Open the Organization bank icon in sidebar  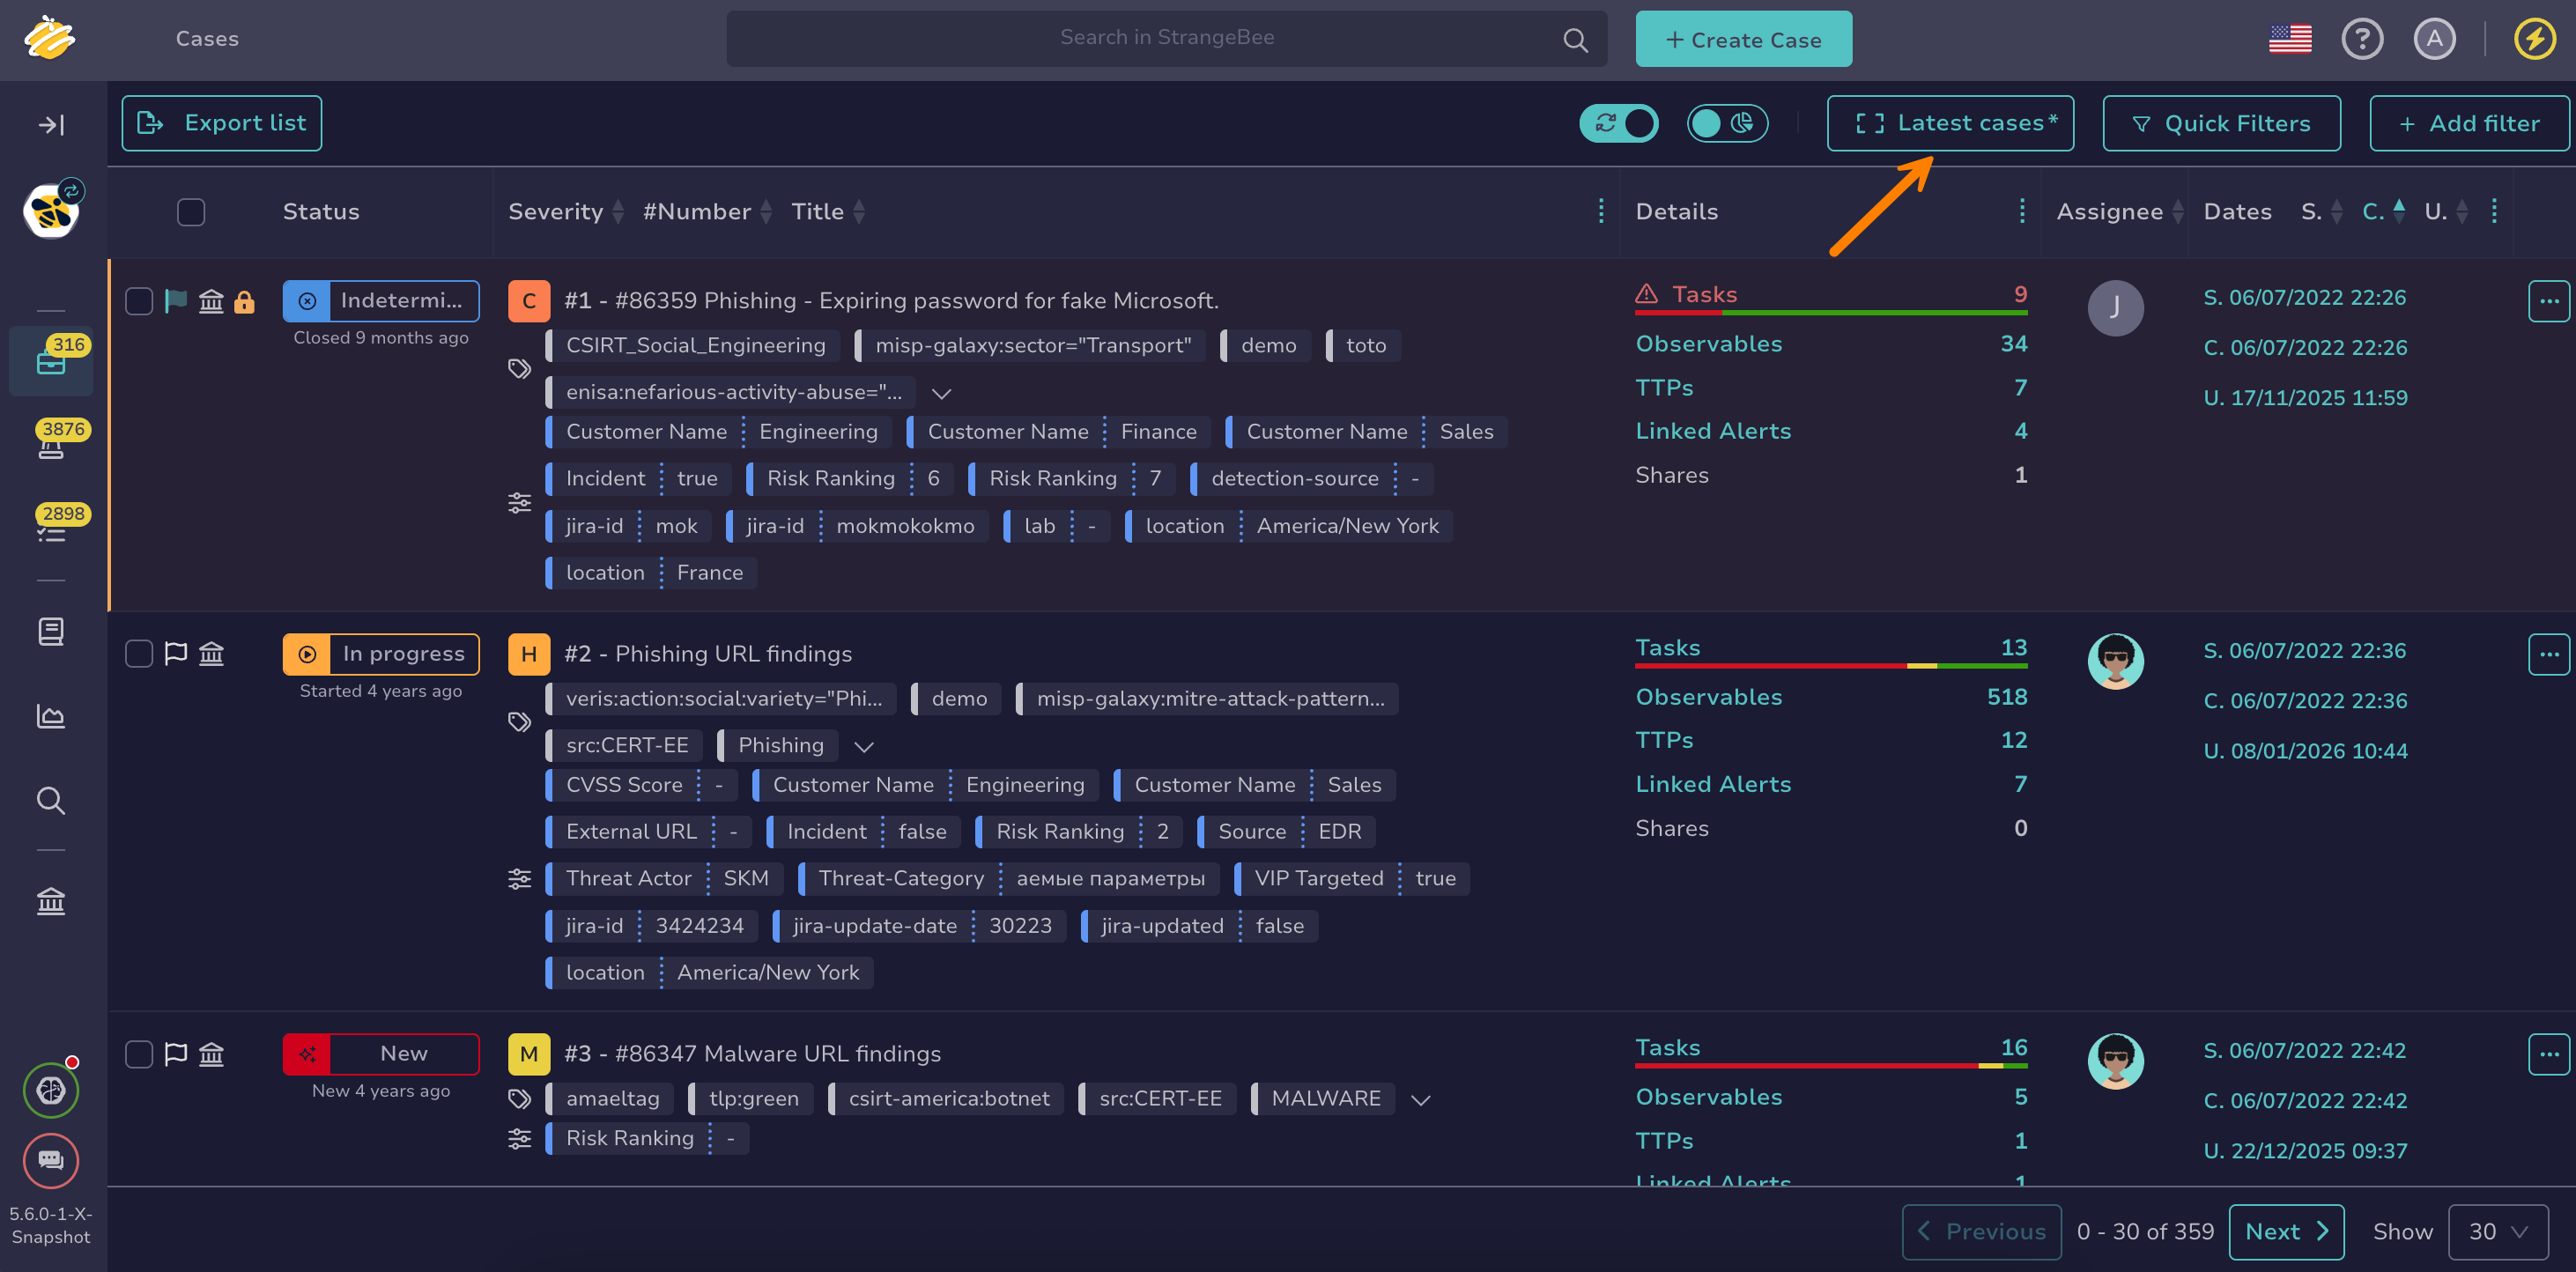click(51, 902)
